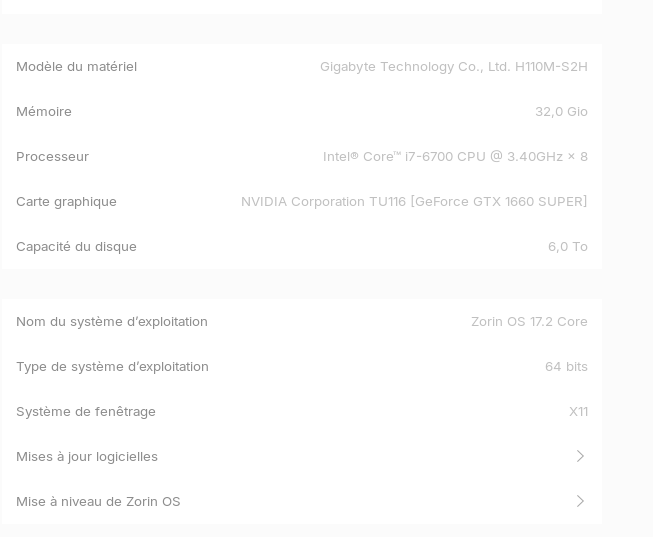The height and width of the screenshot is (537, 653).
Task: Select the Gigabyte Technology H110M-S2H value
Action: click(454, 66)
